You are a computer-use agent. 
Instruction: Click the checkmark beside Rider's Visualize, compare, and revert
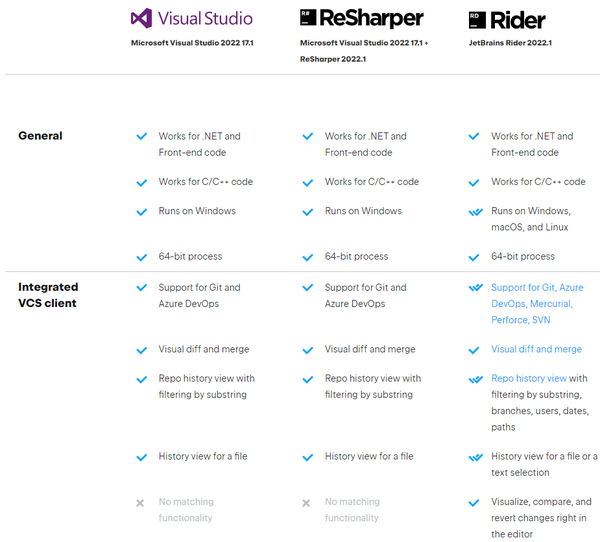click(475, 502)
